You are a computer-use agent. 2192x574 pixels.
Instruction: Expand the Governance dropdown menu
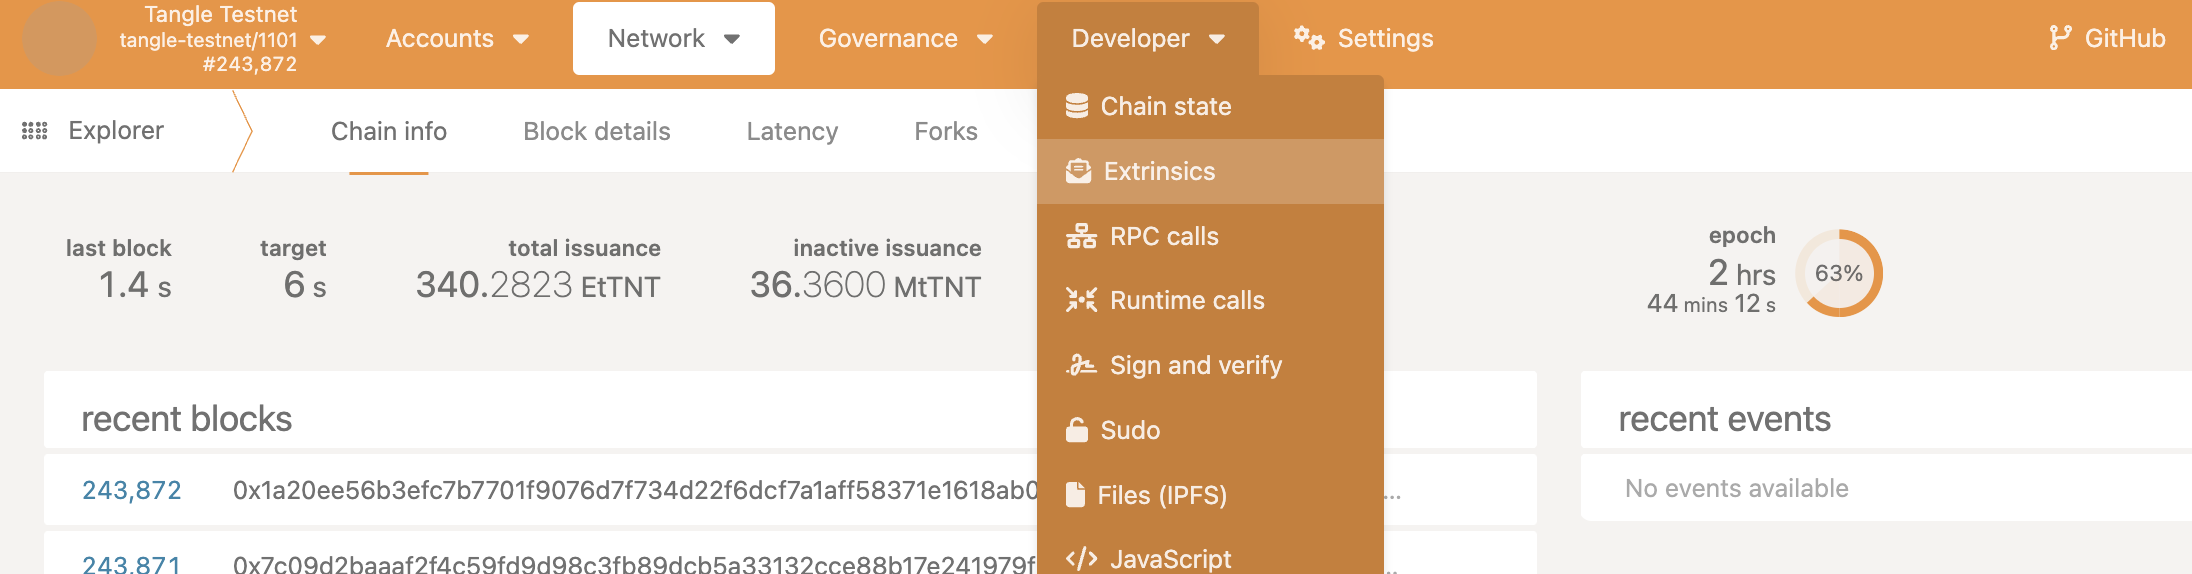905,38
